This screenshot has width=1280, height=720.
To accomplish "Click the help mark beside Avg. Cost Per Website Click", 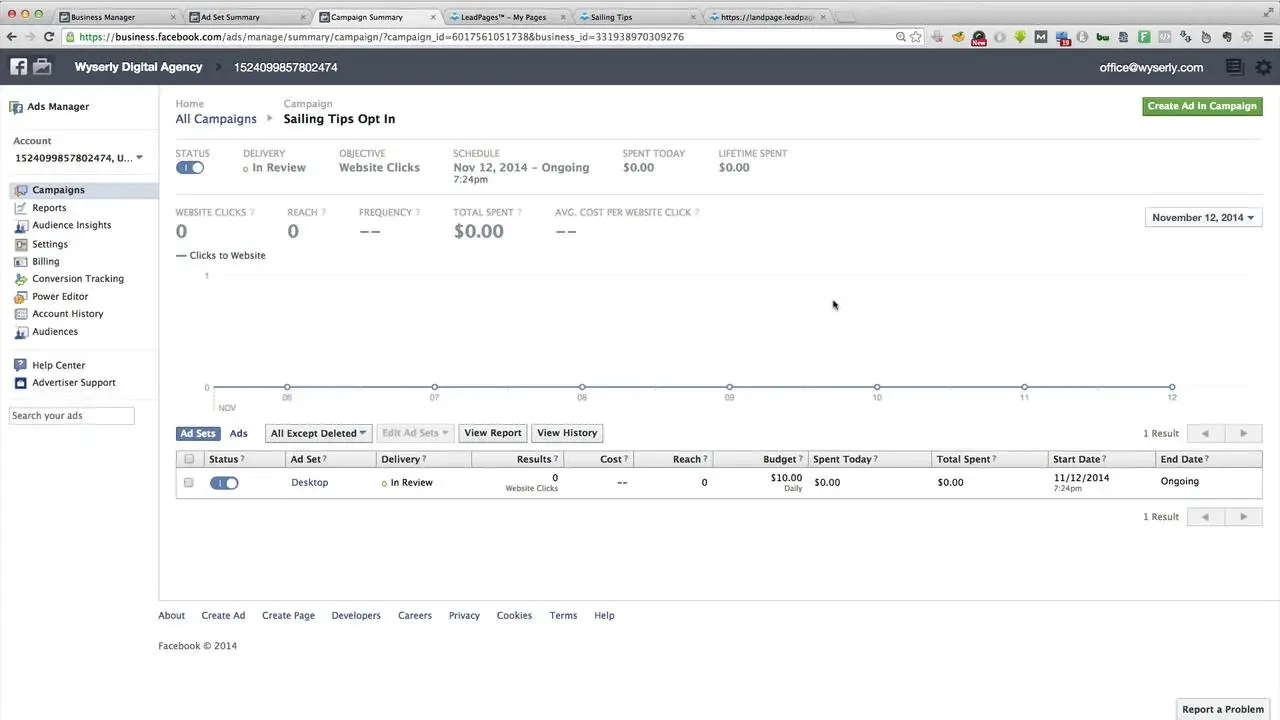I will (x=697, y=213).
